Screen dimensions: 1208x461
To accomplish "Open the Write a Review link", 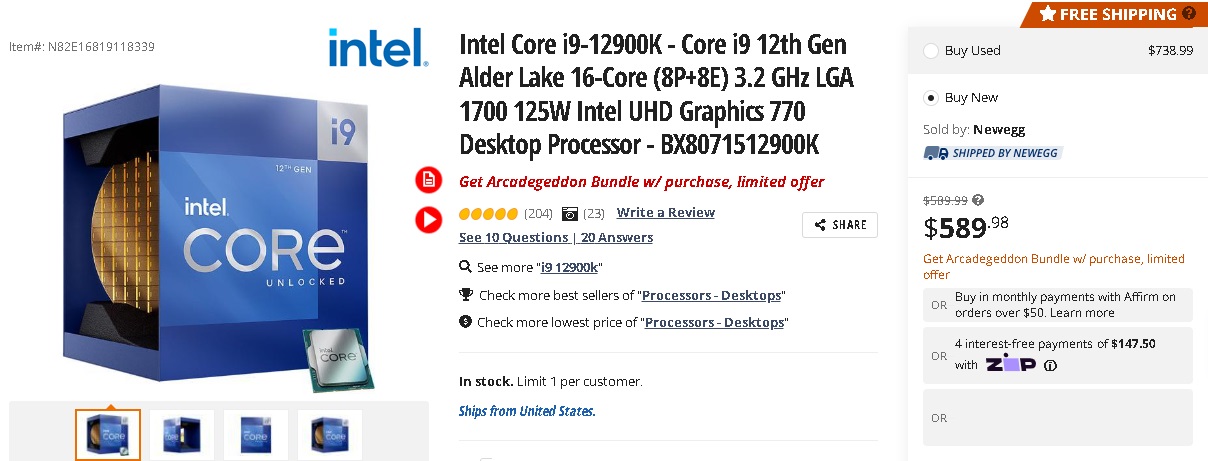I will click(665, 212).
